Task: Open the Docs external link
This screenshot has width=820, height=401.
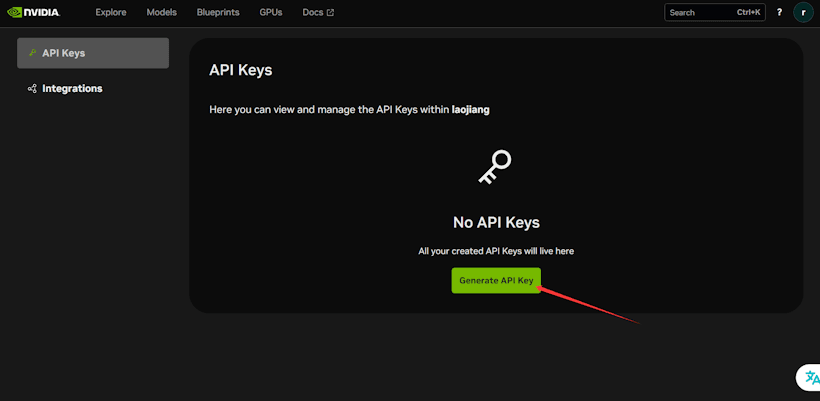Action: [x=318, y=13]
